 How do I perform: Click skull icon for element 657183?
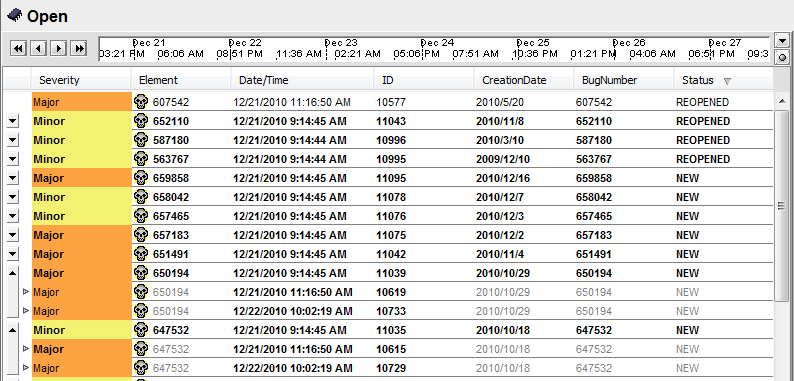pyautogui.click(x=141, y=235)
